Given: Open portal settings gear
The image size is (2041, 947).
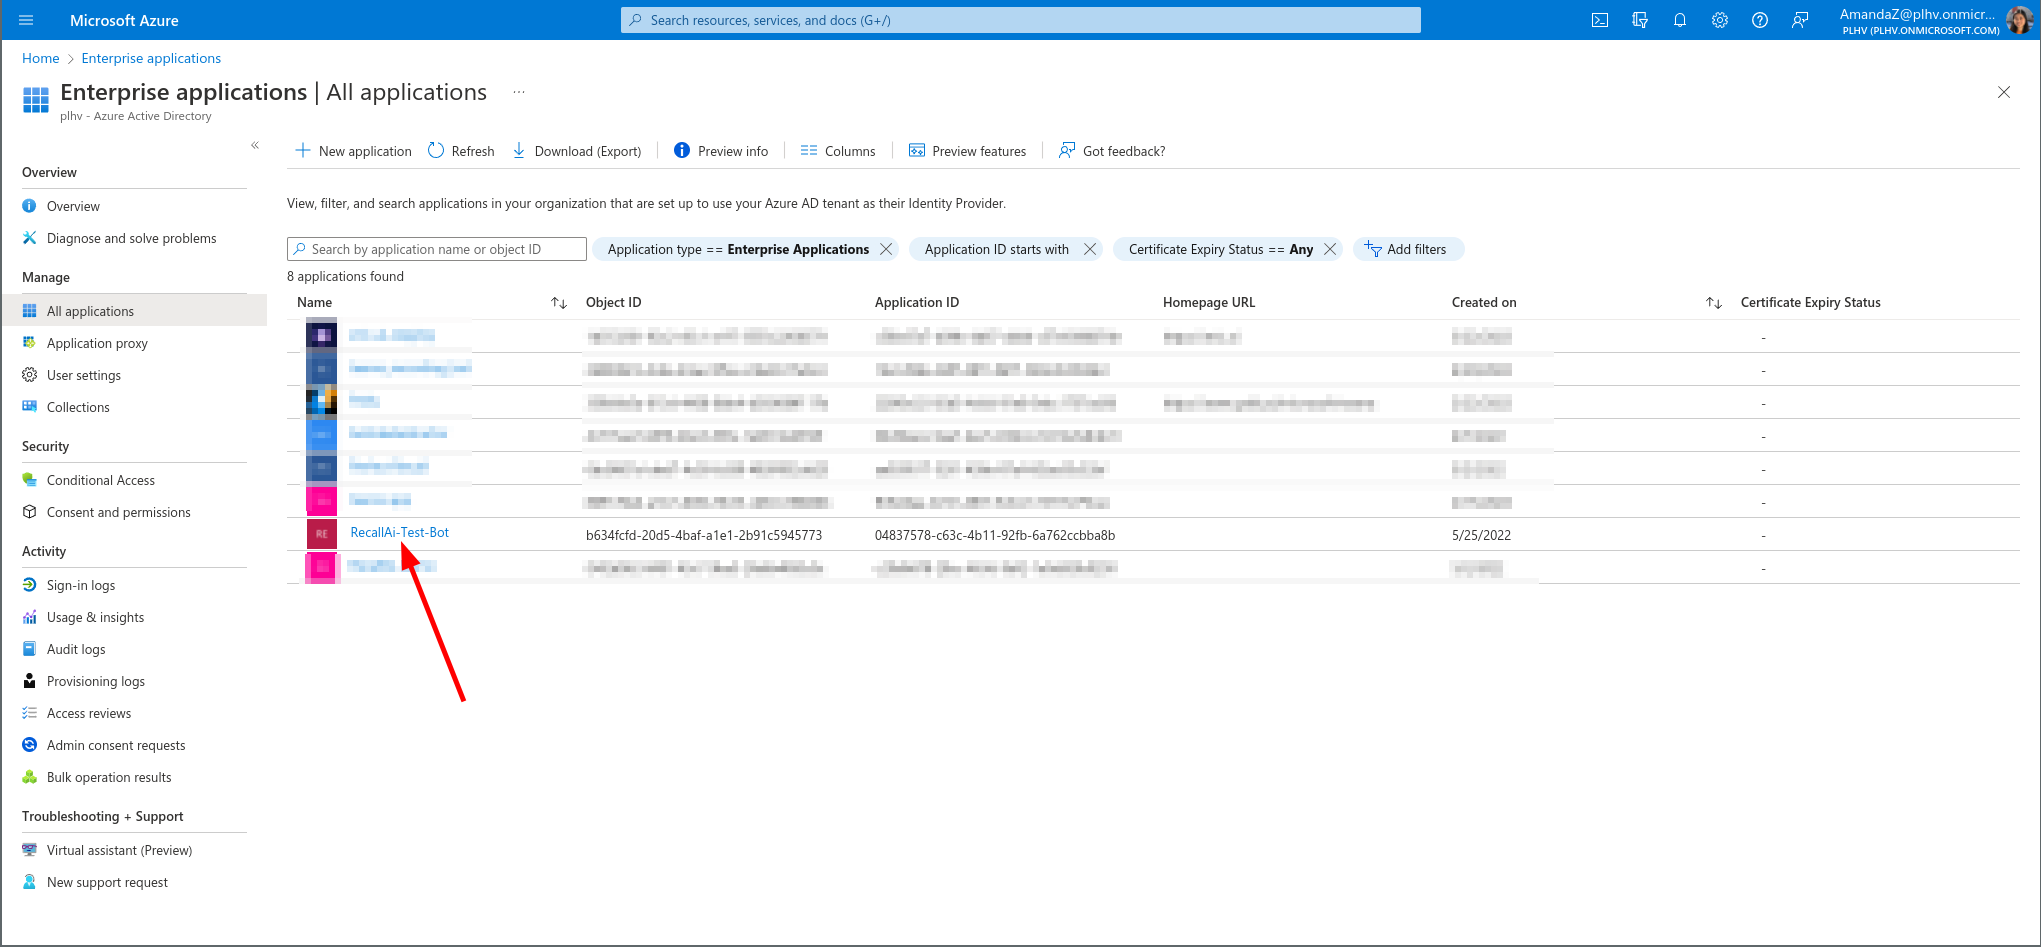Looking at the screenshot, I should pyautogui.click(x=1720, y=20).
